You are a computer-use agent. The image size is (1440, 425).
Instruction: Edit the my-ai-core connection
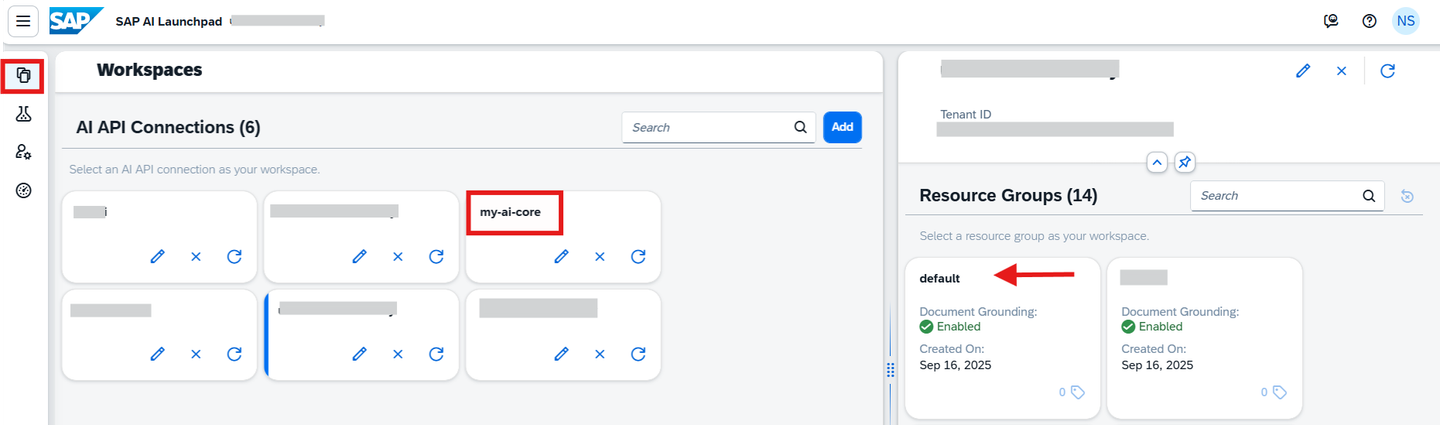point(561,256)
